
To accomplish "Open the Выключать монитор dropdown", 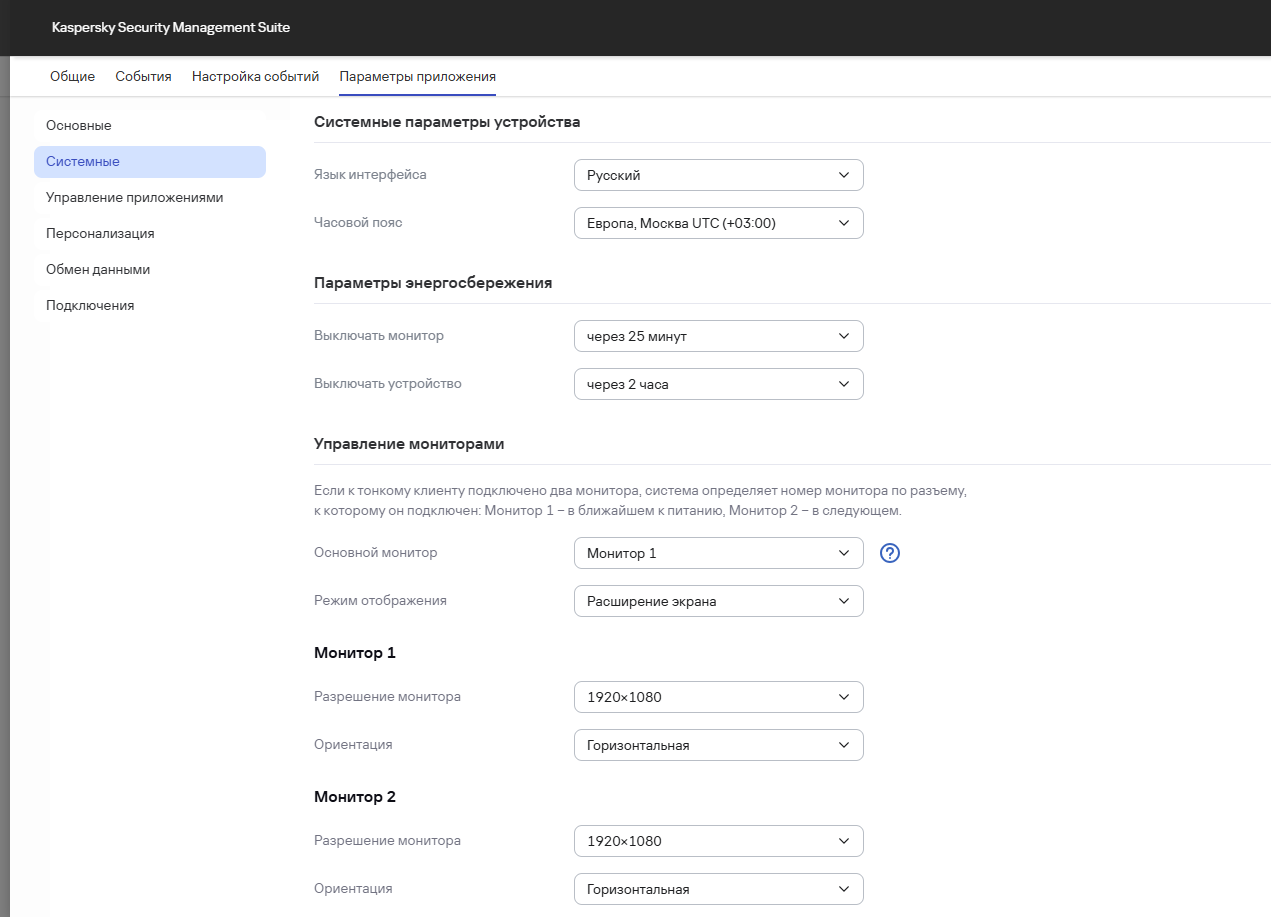I will [x=718, y=336].
